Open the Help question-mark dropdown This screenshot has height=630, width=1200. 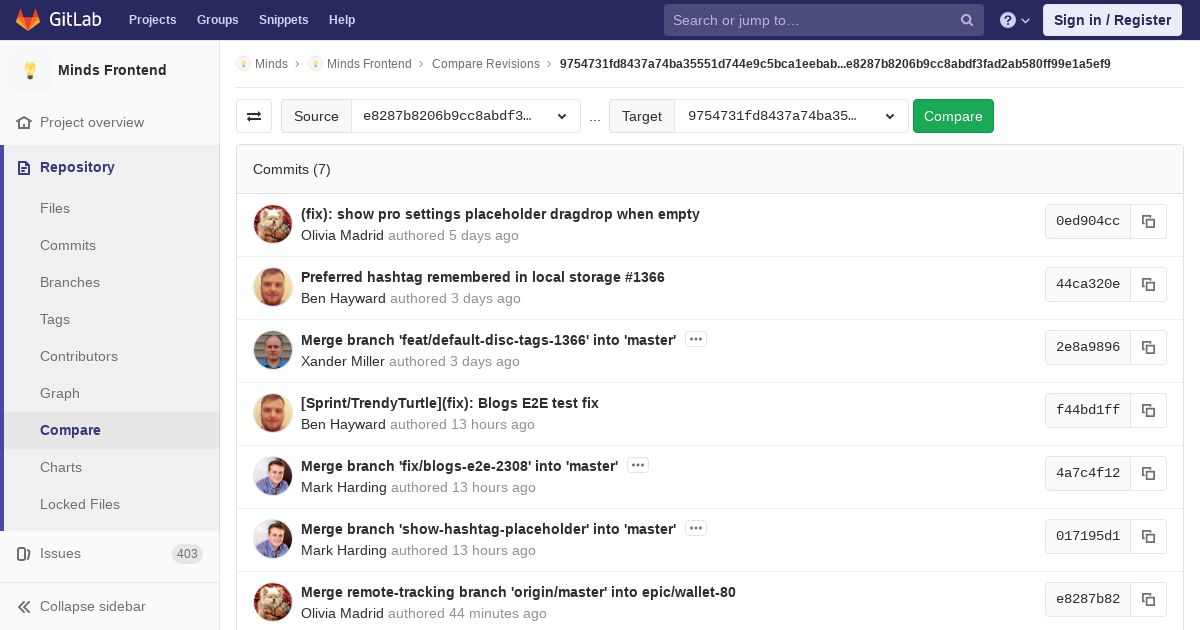[x=1015, y=20]
